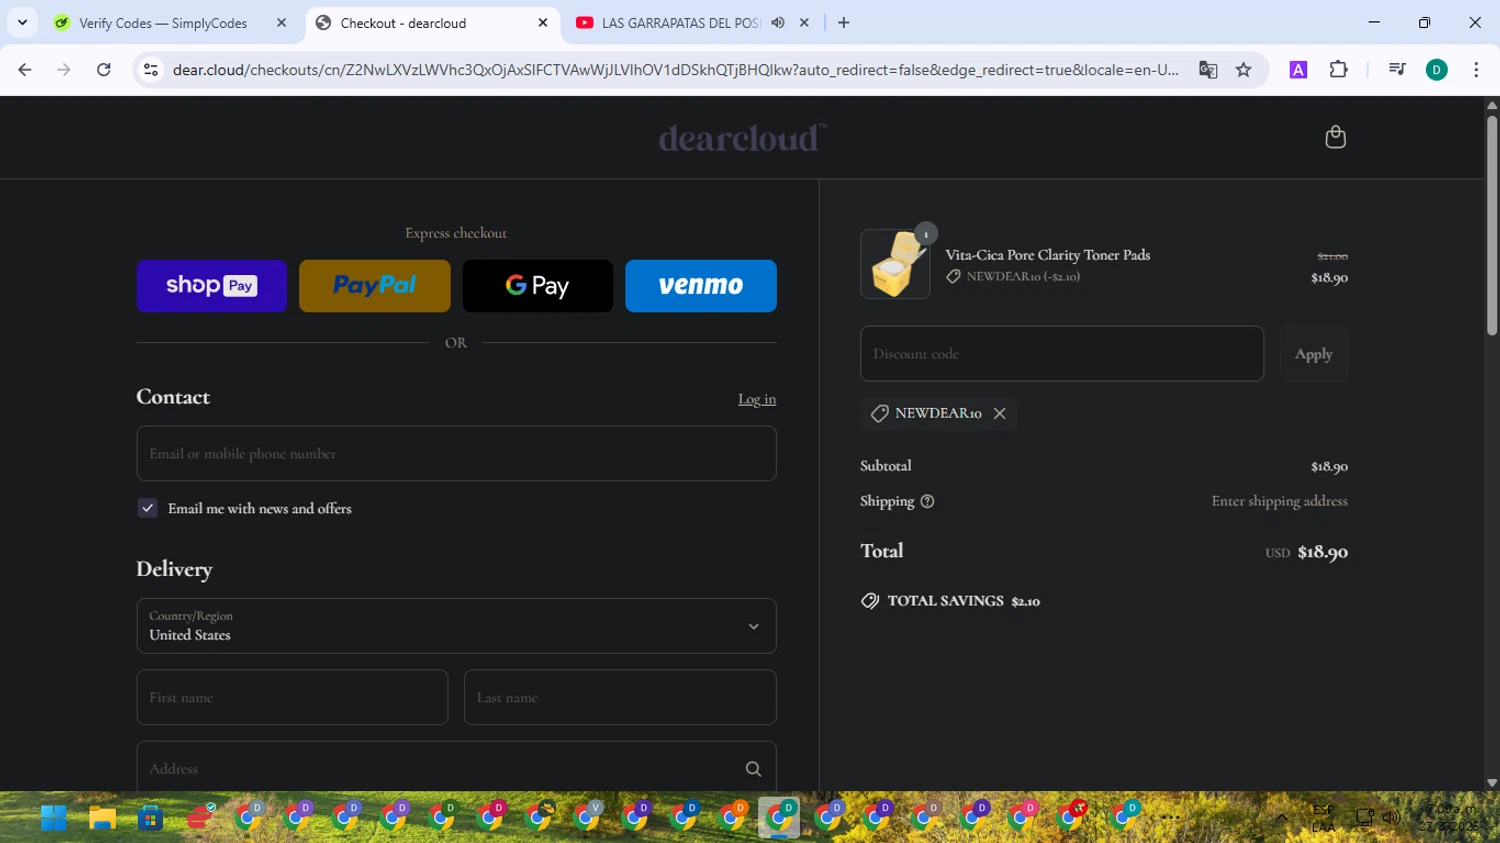Close the Verify Codes SimplyCodes tab

[281, 23]
